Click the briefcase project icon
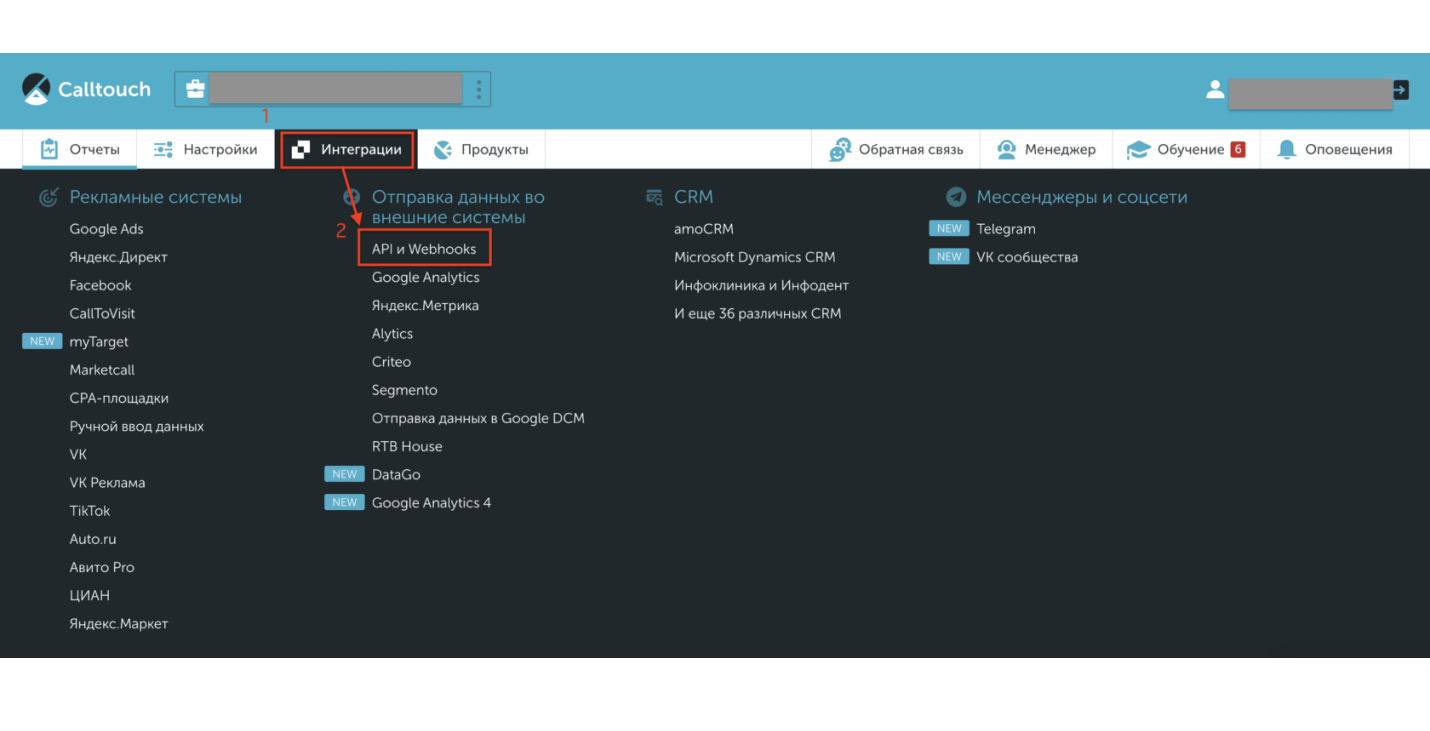The height and width of the screenshot is (731, 1430). 195,89
